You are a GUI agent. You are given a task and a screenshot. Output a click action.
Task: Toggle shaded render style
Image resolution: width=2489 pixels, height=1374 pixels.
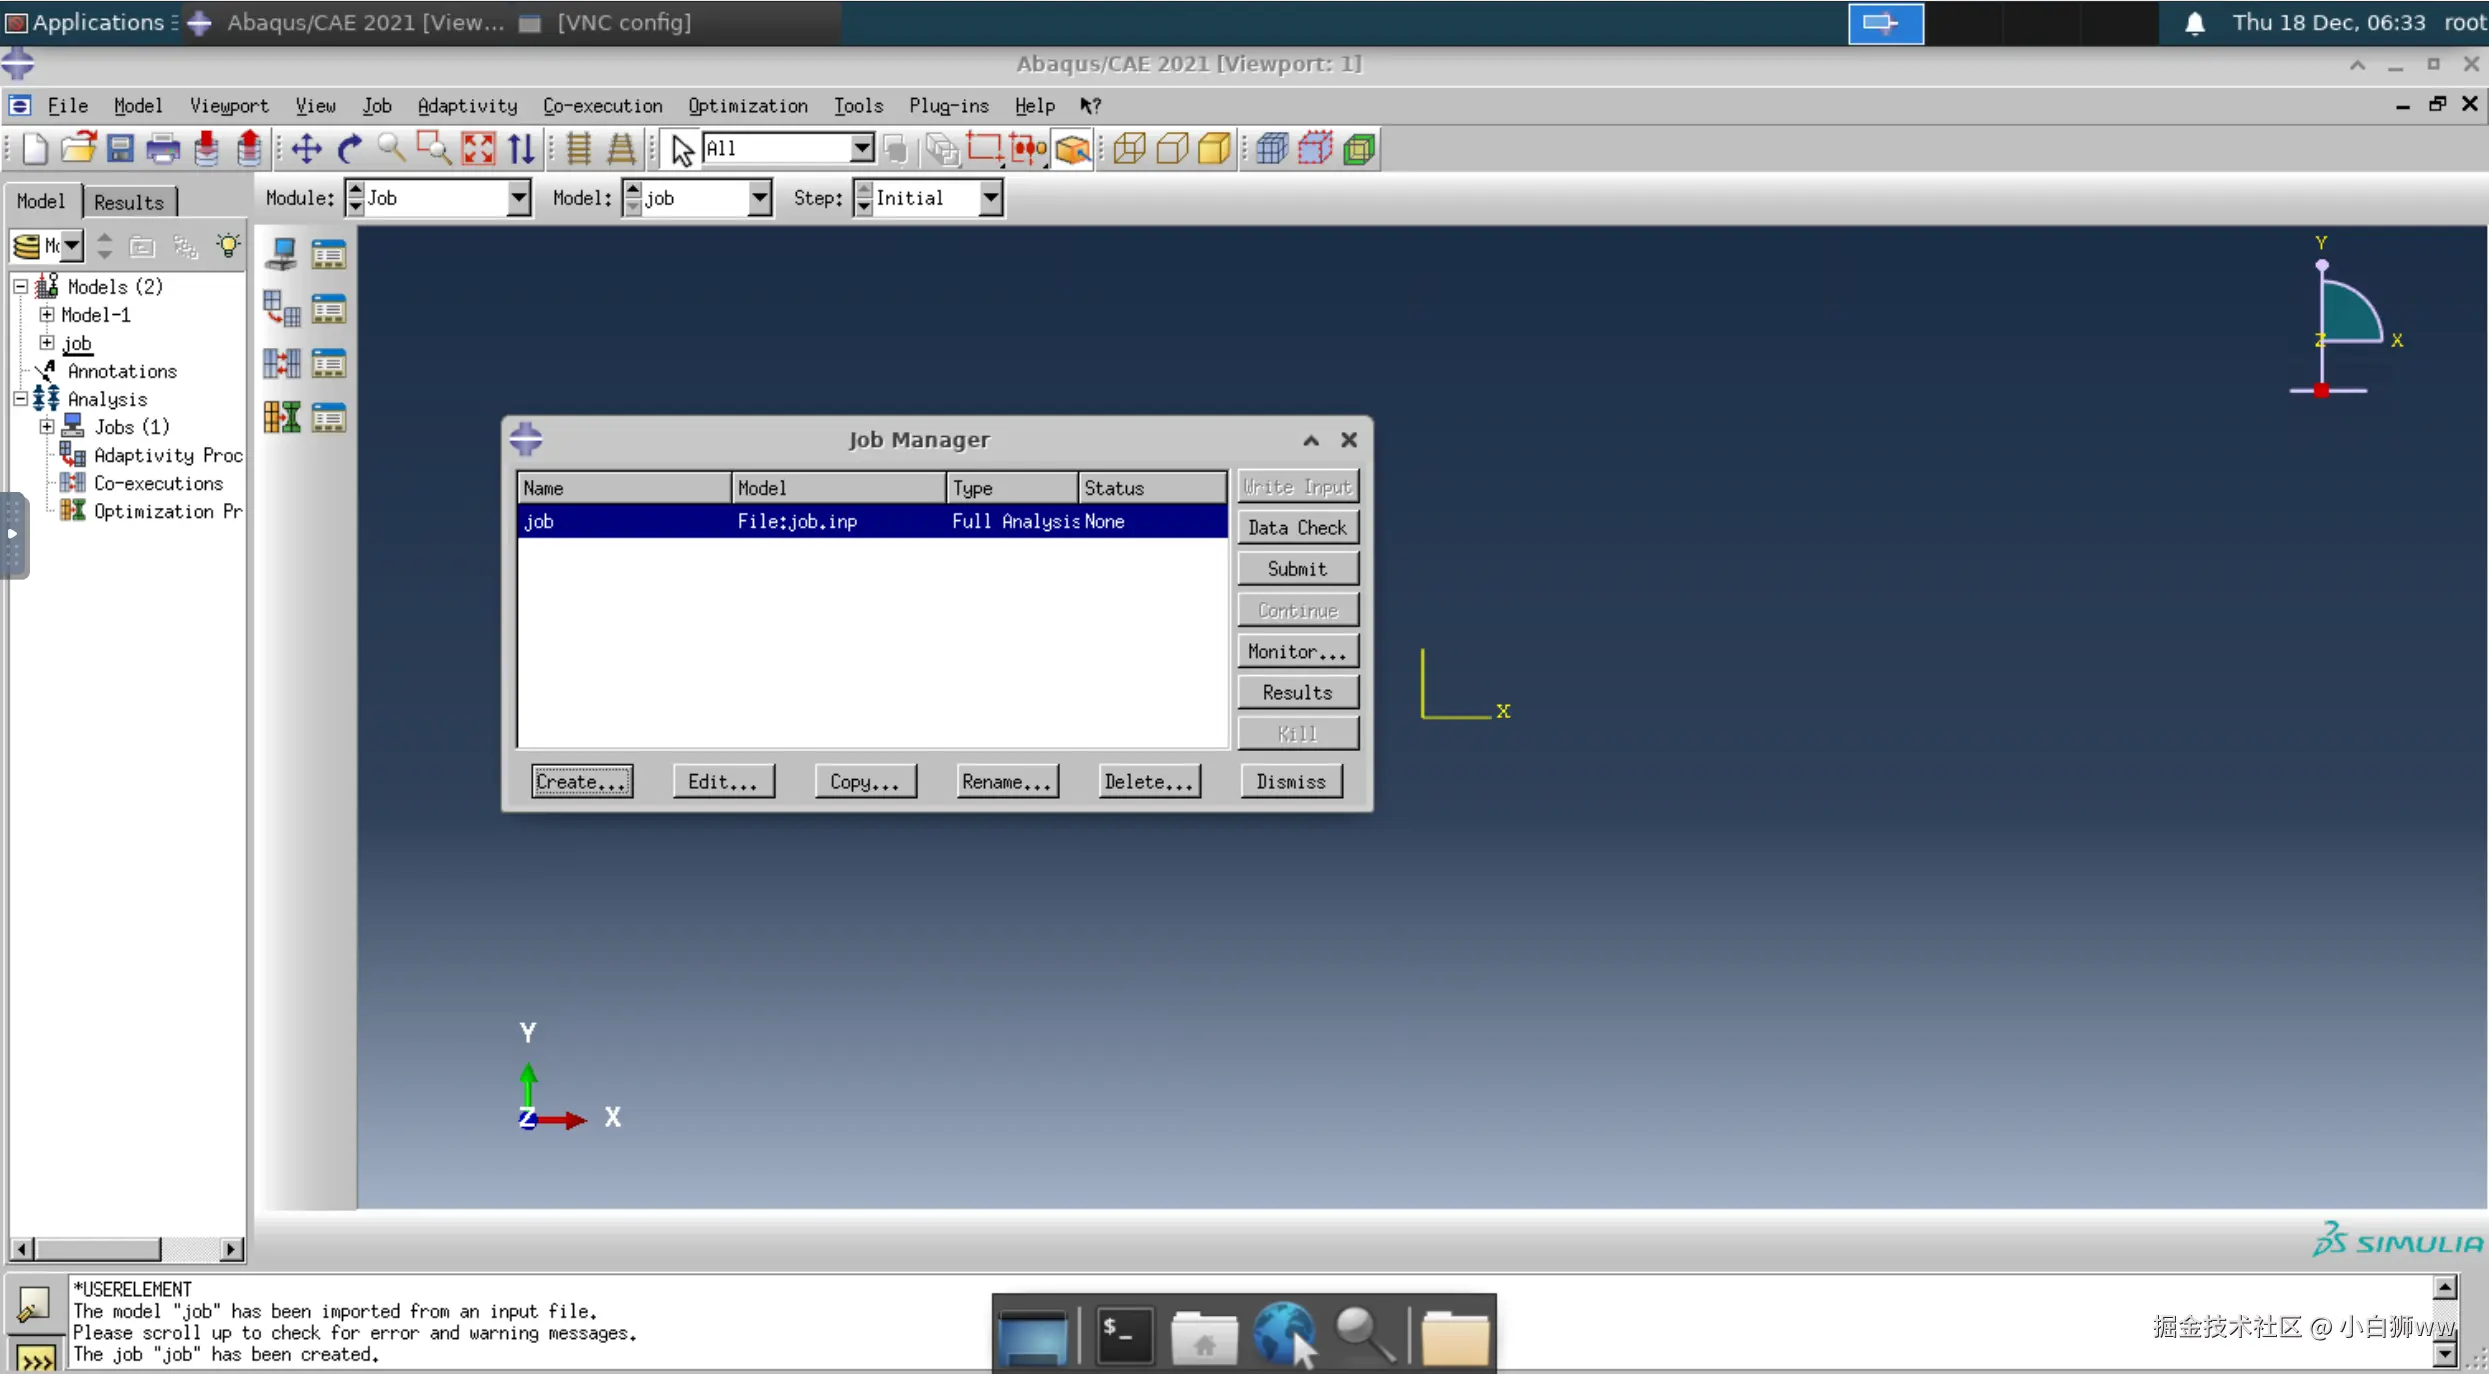point(1214,149)
